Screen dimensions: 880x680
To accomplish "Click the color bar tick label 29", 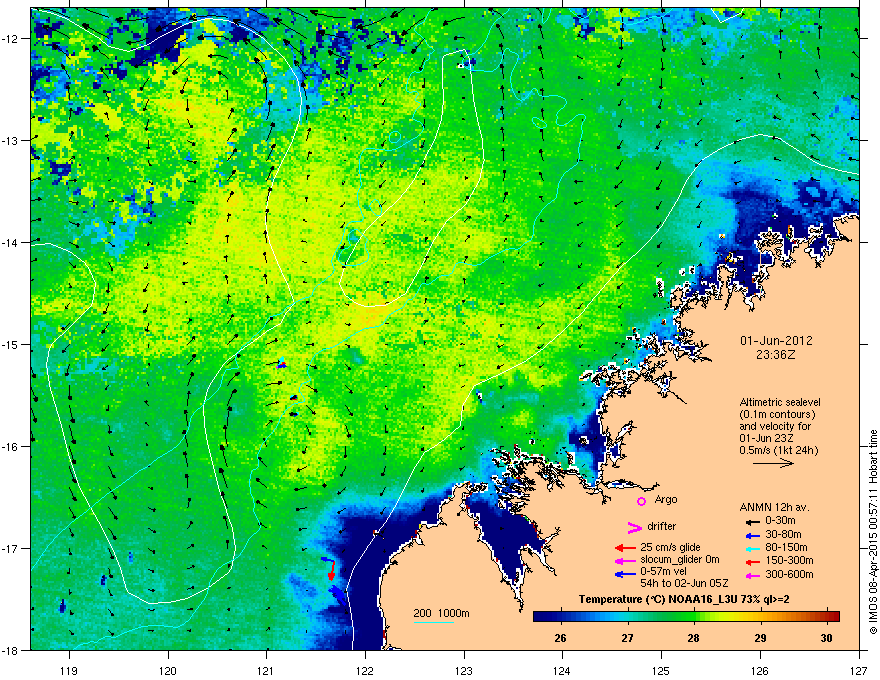I will pyautogui.click(x=760, y=638).
